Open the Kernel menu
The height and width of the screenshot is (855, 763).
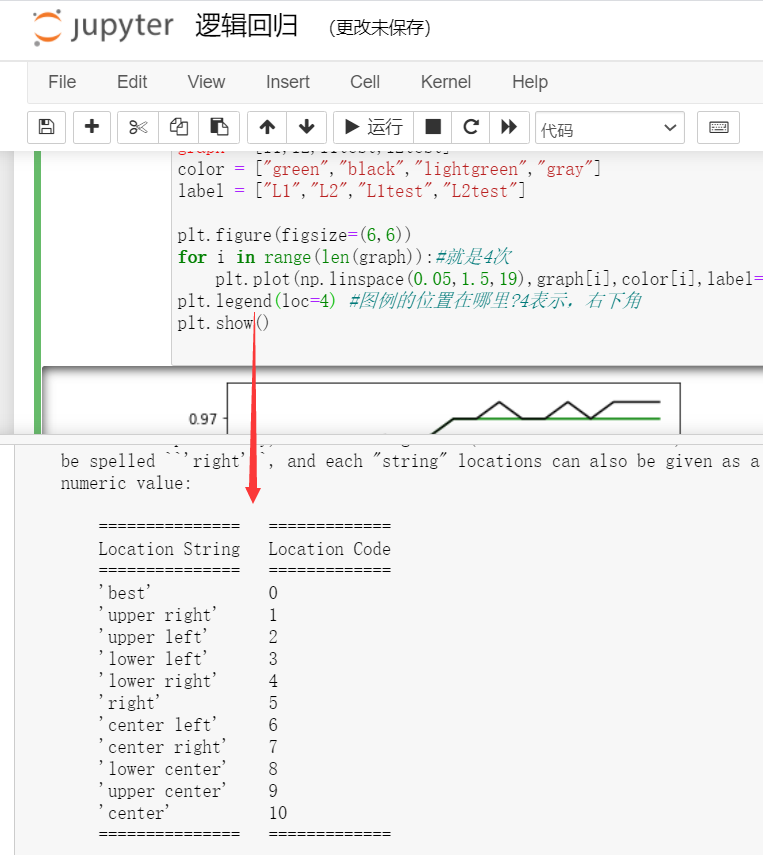(446, 82)
